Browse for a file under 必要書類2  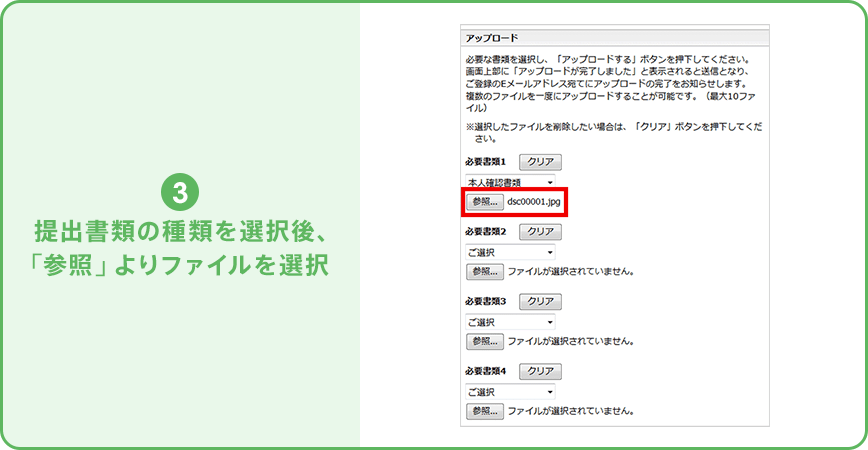pos(484,271)
